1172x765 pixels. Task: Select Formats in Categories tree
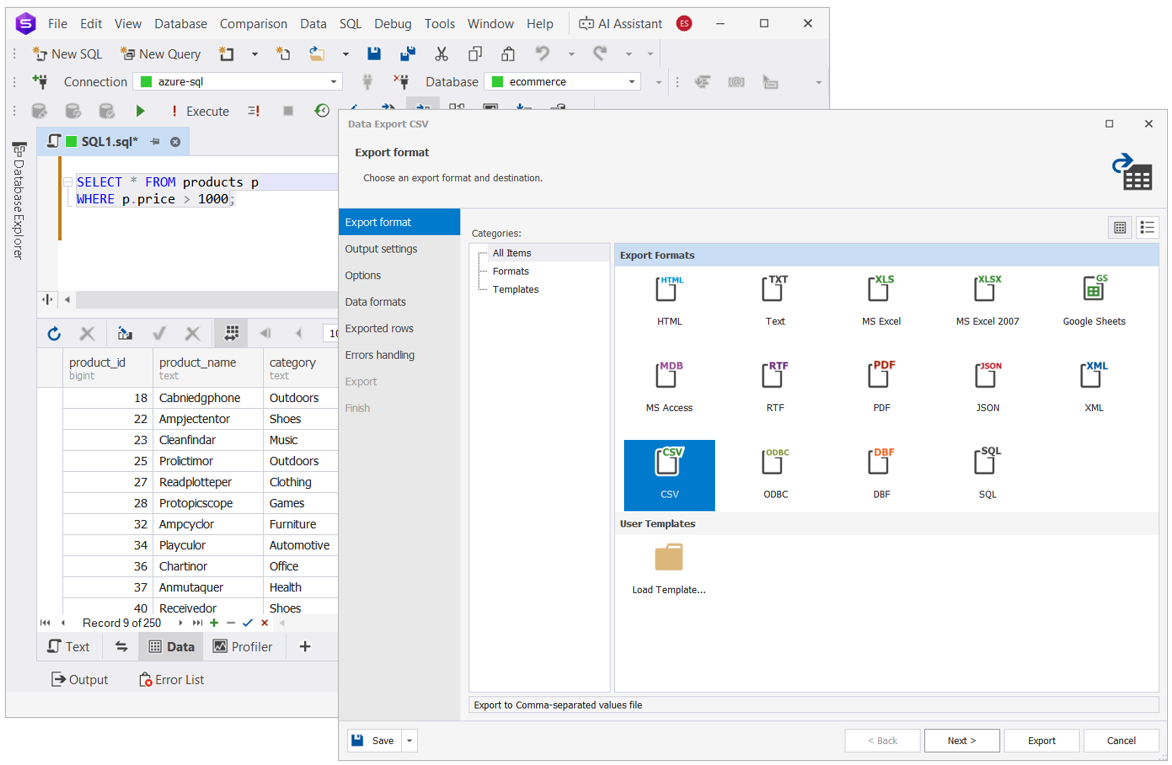pyautogui.click(x=511, y=271)
